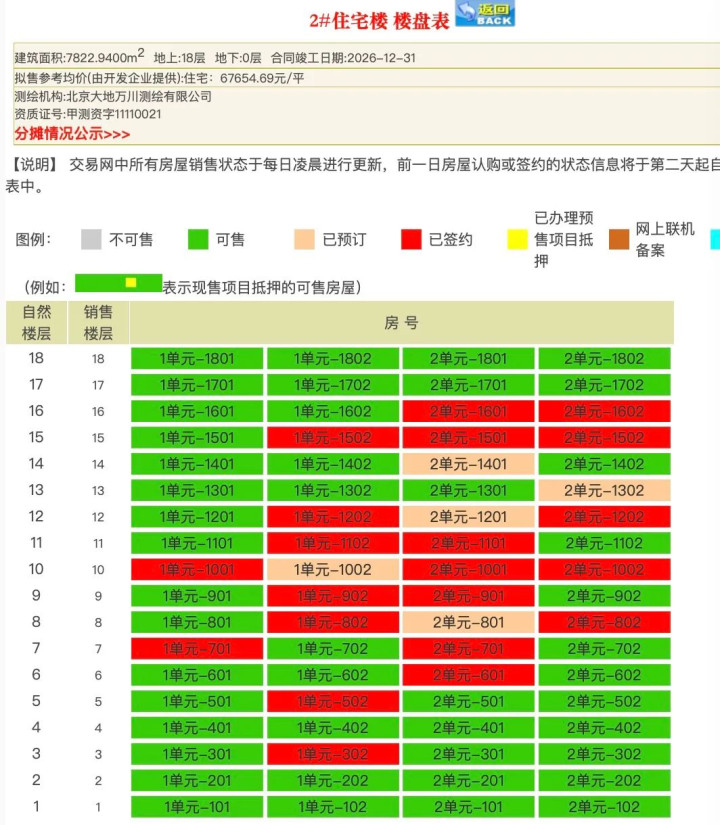Open room 2单元-1702
Screen dimensions: 720x825
604,385
